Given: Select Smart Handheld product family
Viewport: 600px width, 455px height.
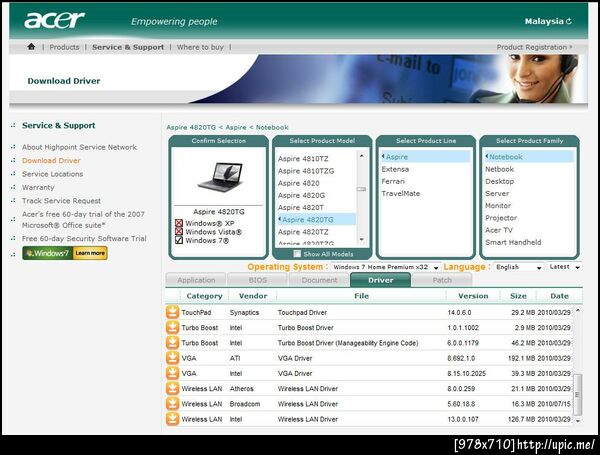Looking at the screenshot, I should pos(513,242).
